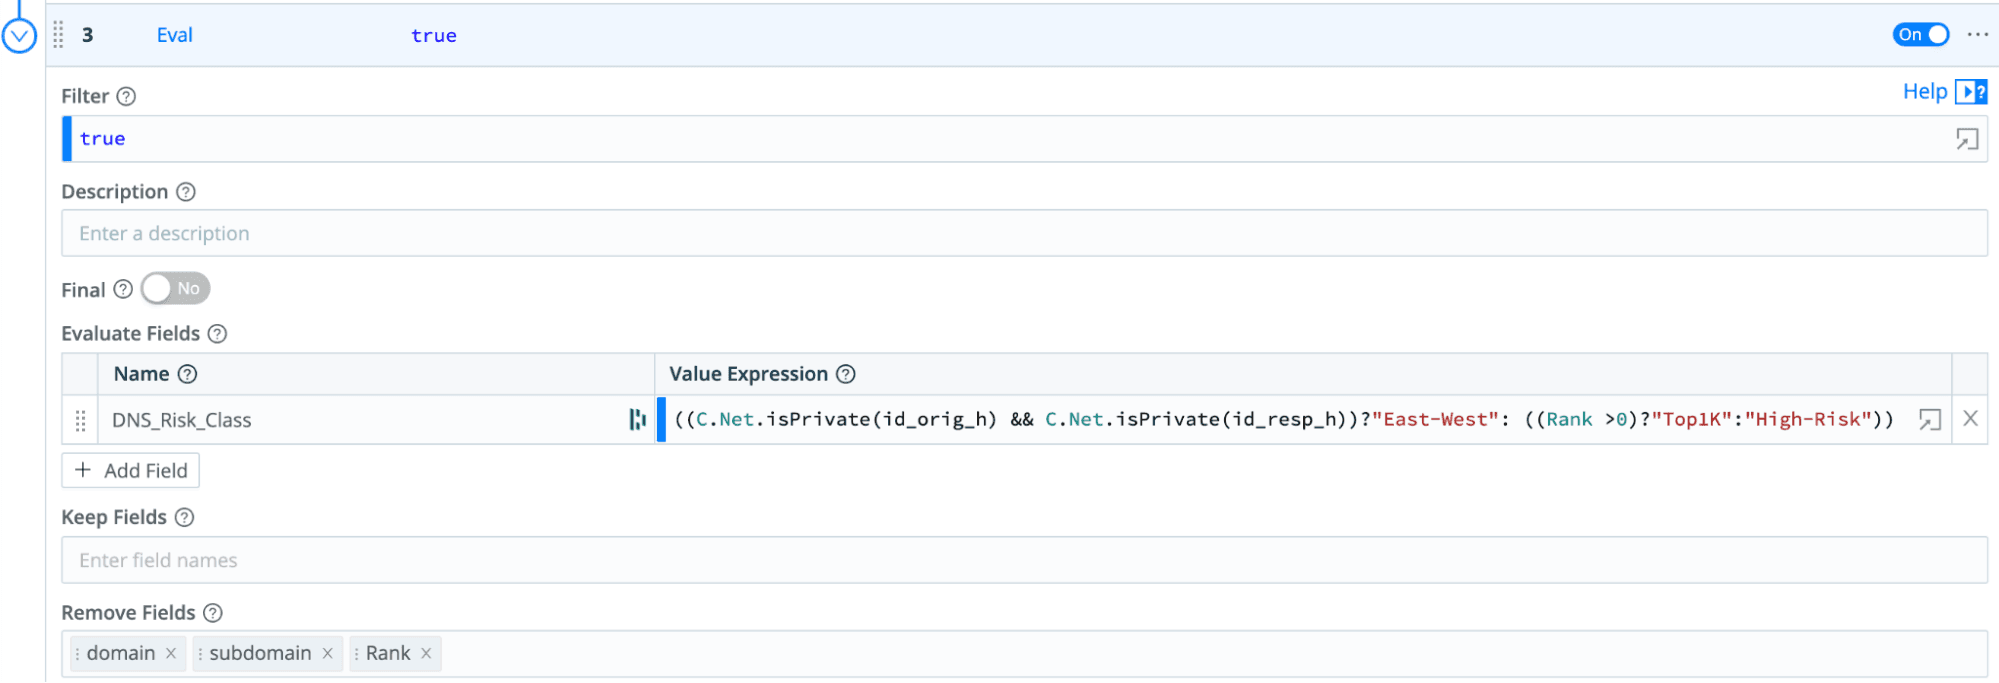Remove the subdomain tag from Remove Fields
The height and width of the screenshot is (683, 1999).
pyautogui.click(x=327, y=654)
